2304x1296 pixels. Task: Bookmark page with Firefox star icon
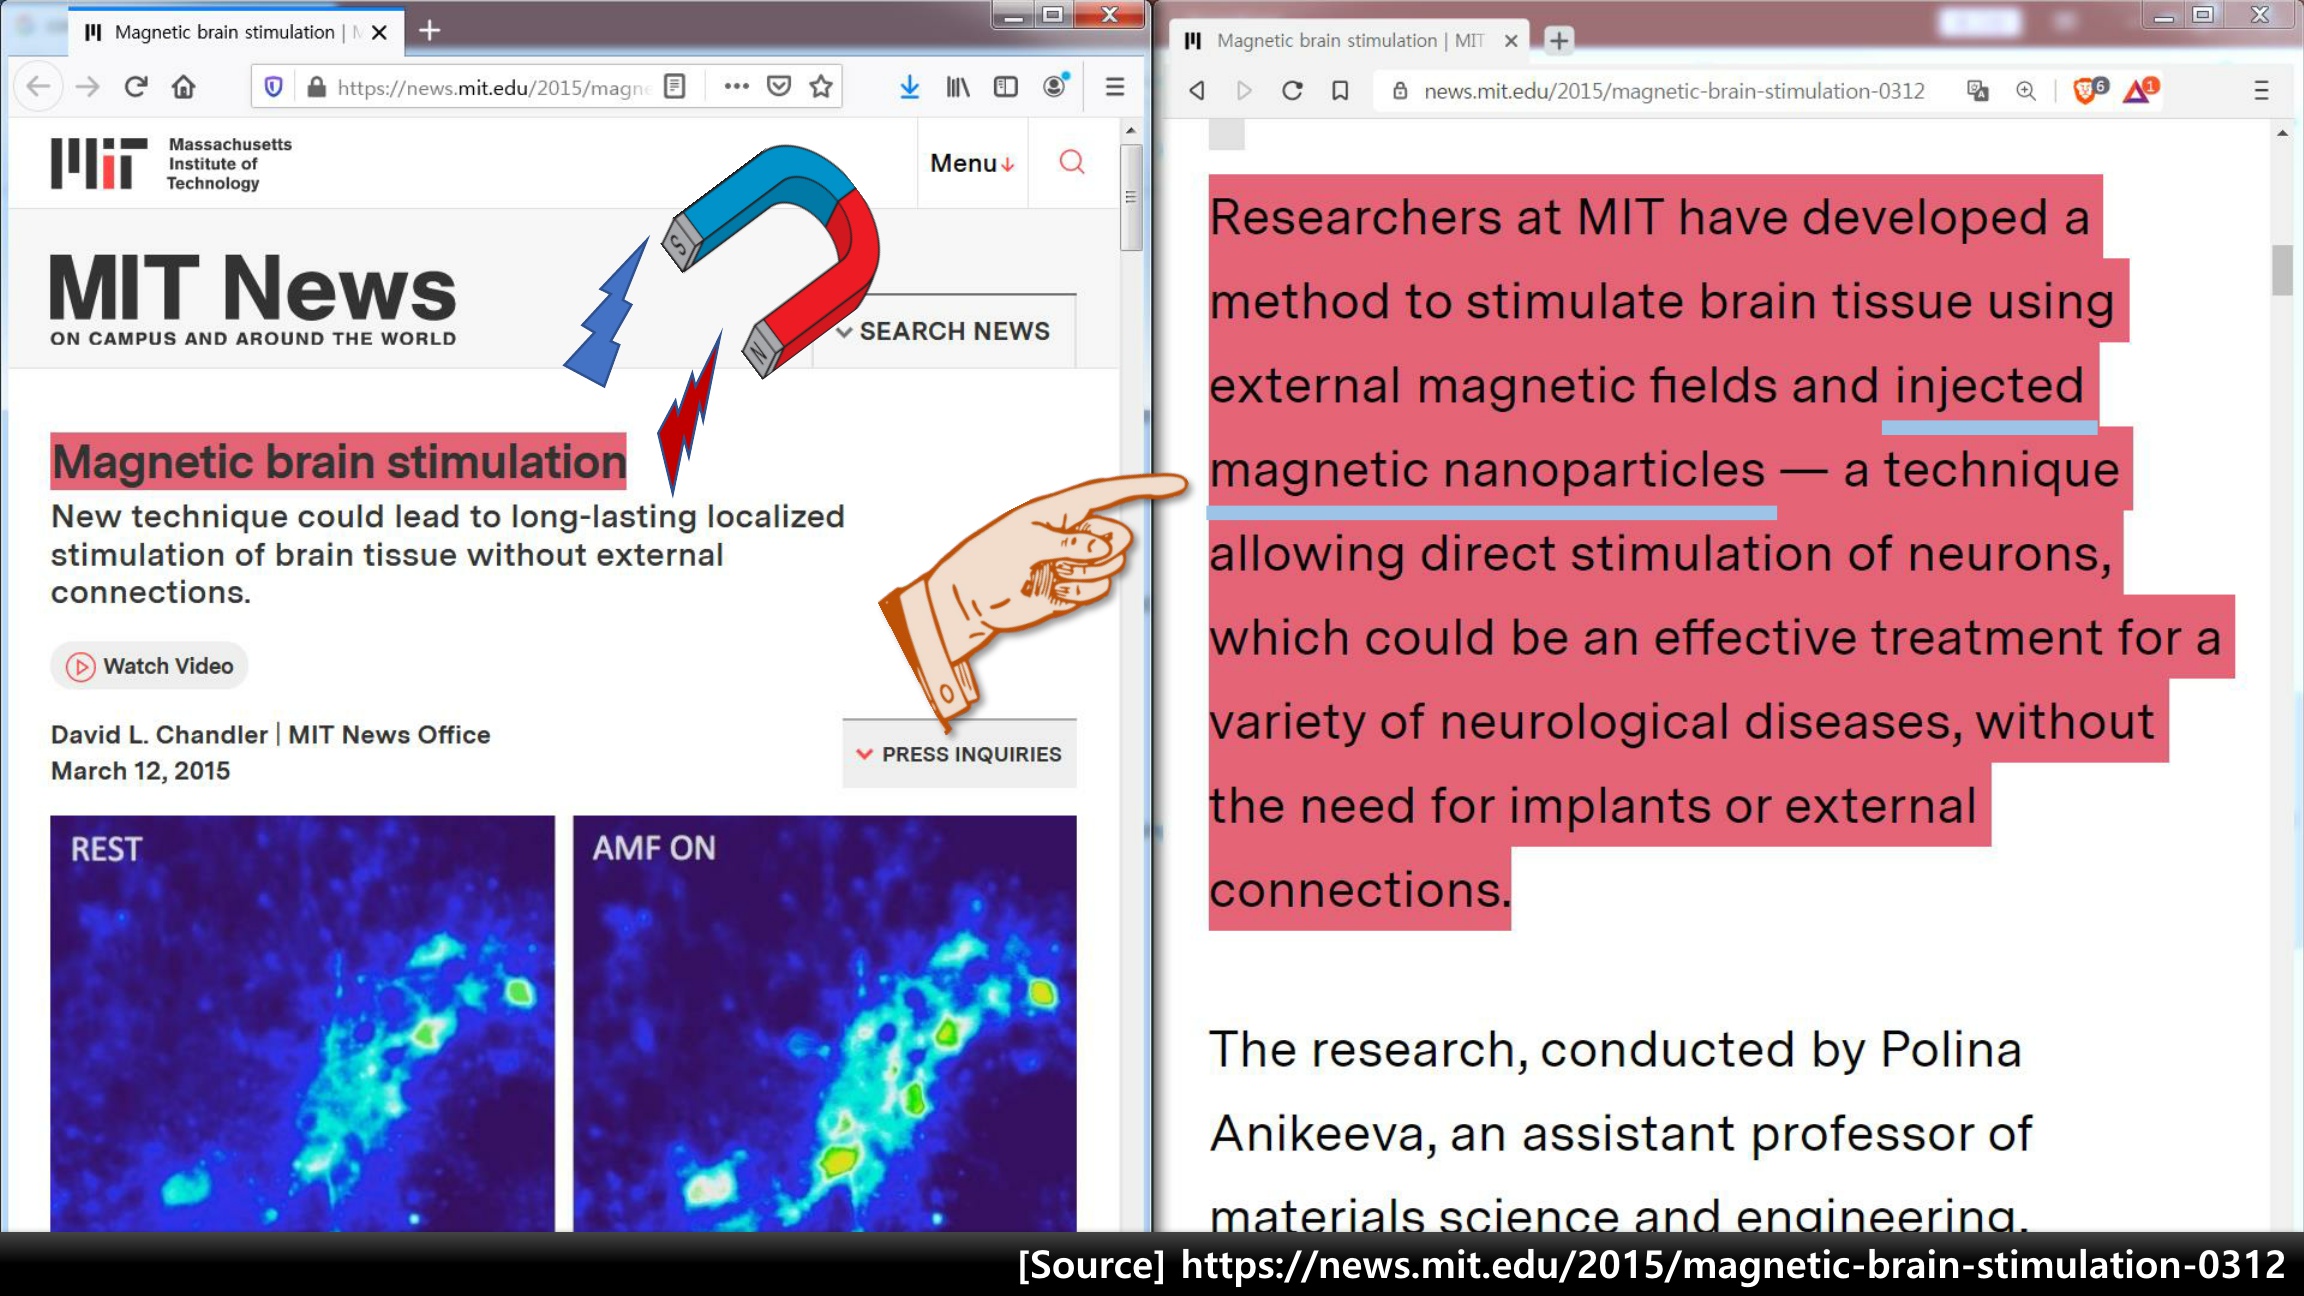821,87
